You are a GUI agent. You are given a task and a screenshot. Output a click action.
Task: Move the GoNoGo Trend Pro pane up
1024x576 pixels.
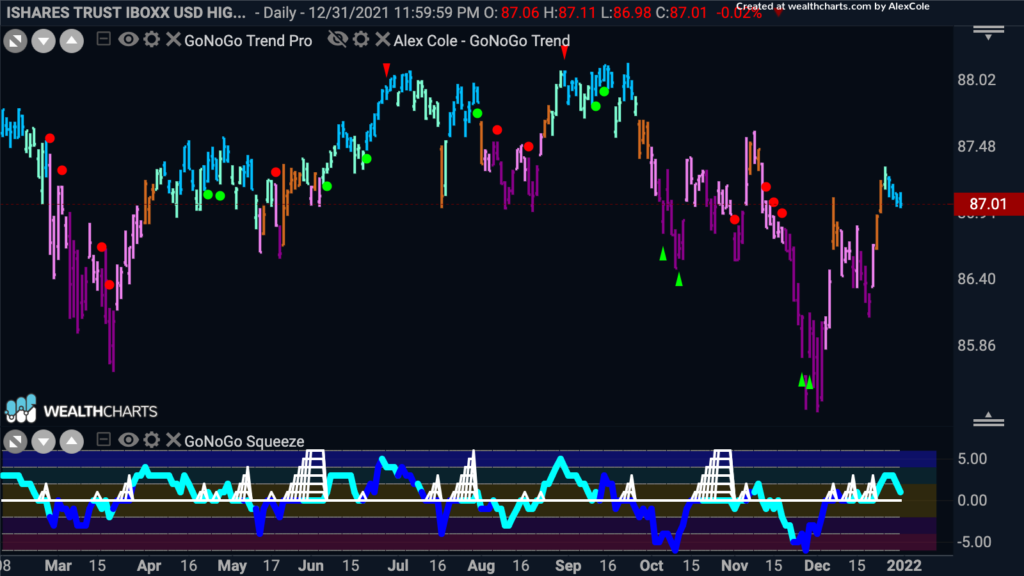click(72, 42)
